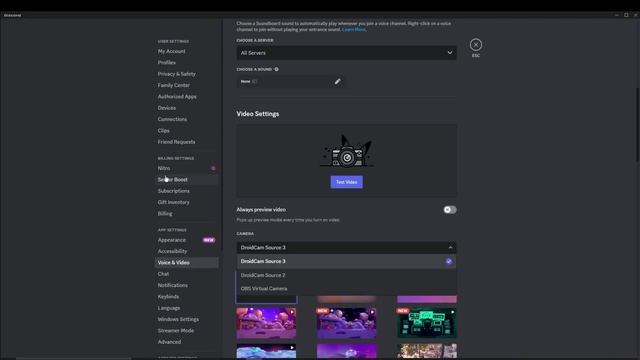Open Subscriptions settings

(x=174, y=191)
